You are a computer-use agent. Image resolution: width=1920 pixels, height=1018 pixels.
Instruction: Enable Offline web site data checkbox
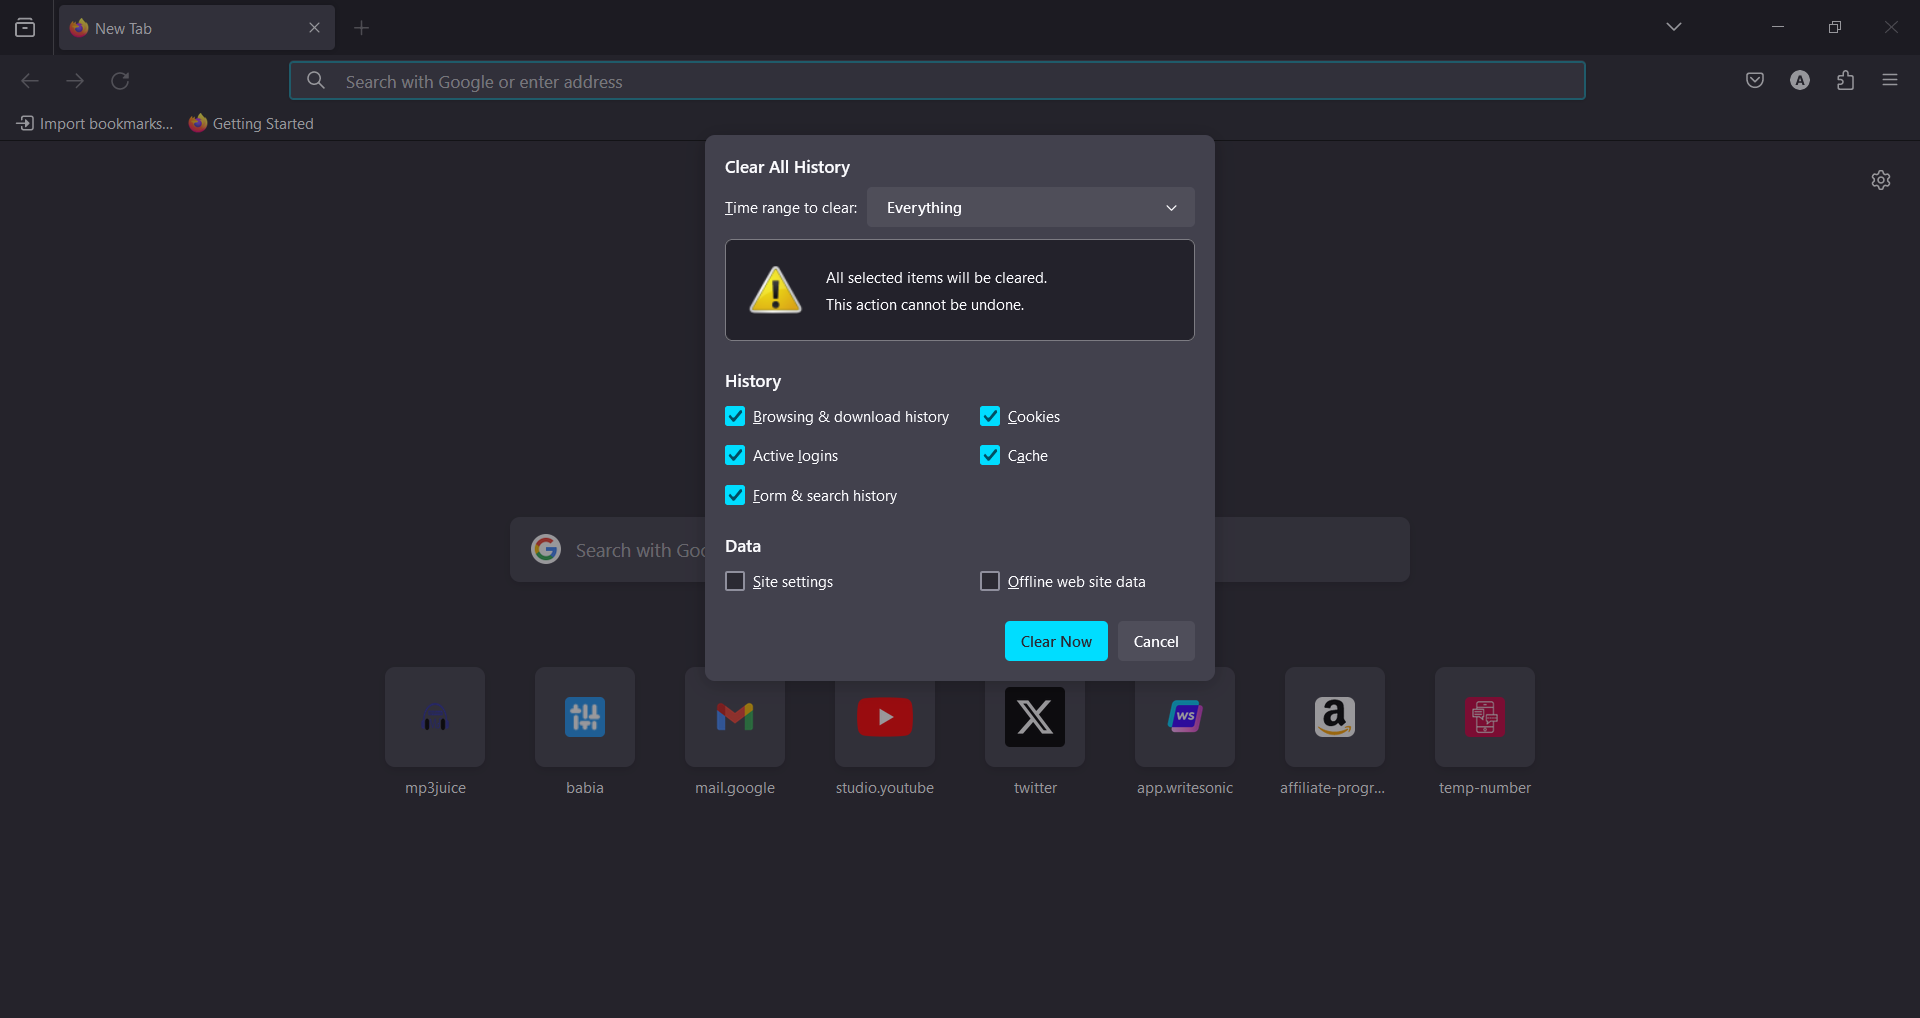990,581
